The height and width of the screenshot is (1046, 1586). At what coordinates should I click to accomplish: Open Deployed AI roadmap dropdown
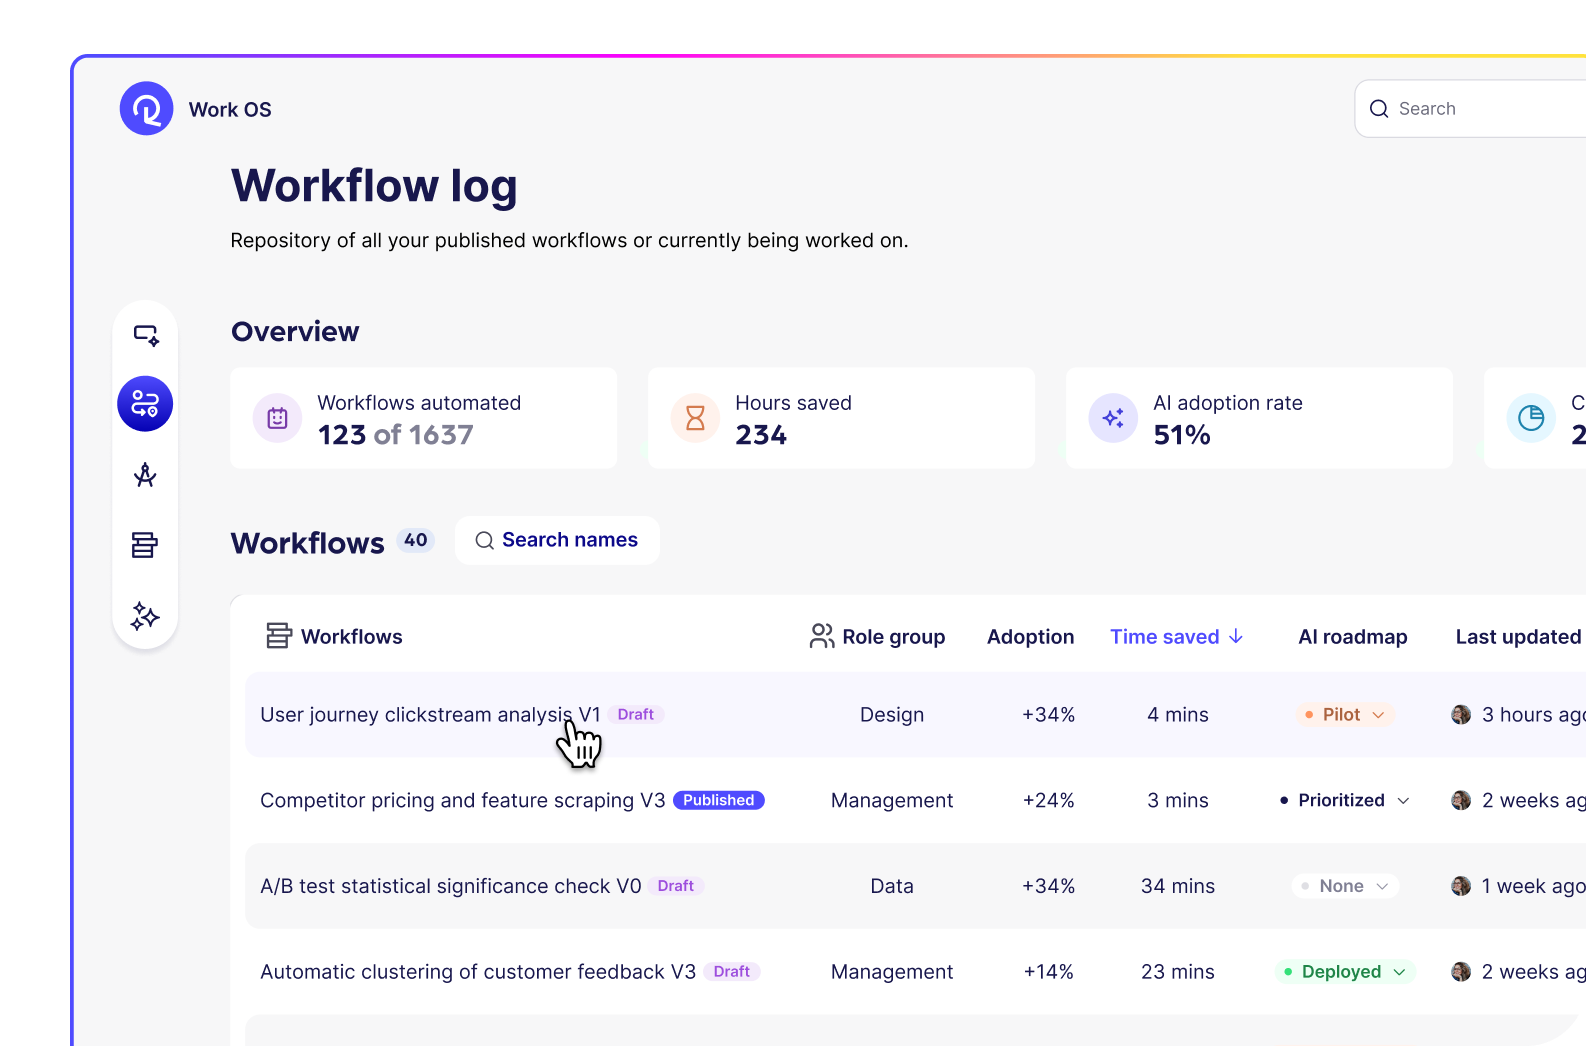pos(1345,972)
